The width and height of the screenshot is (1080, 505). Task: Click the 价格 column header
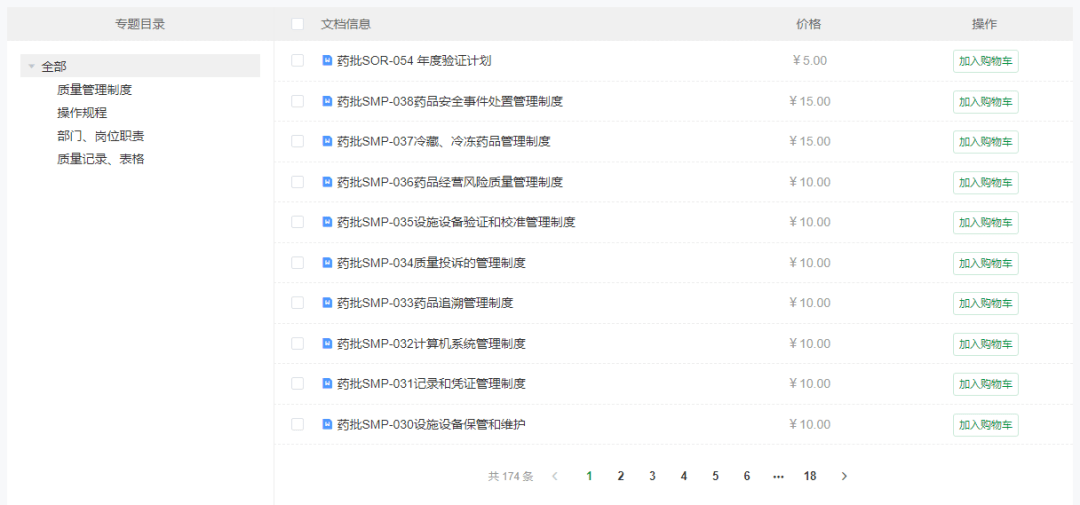[809, 24]
